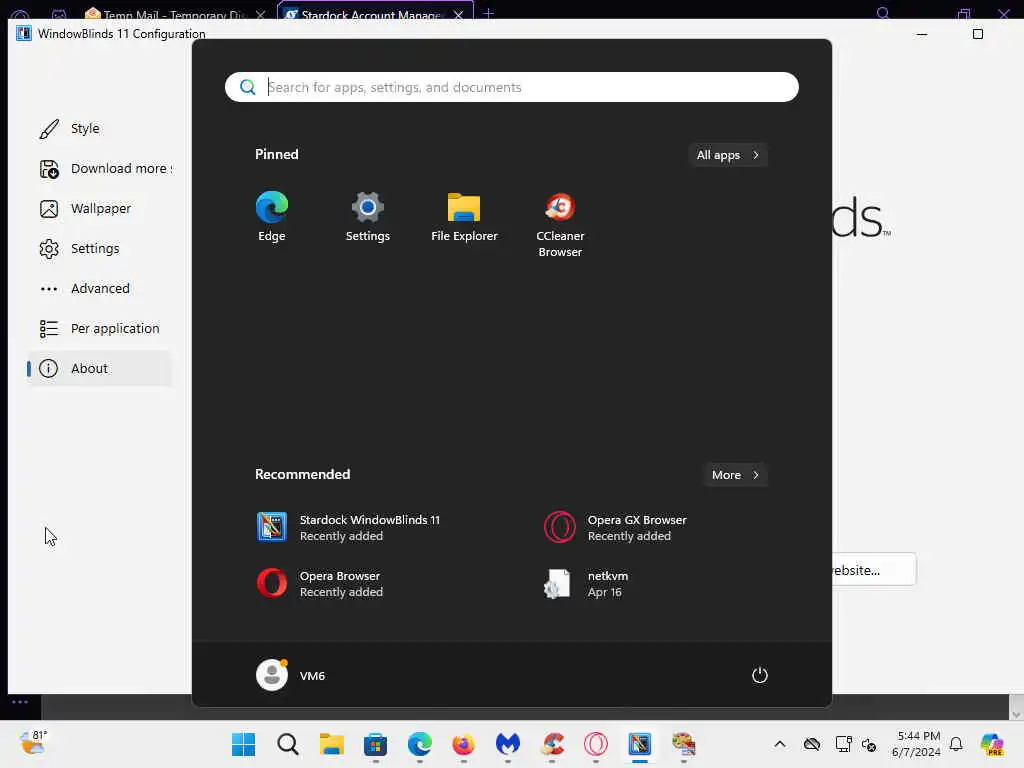Open the paint palette app on taskbar

coord(684,744)
